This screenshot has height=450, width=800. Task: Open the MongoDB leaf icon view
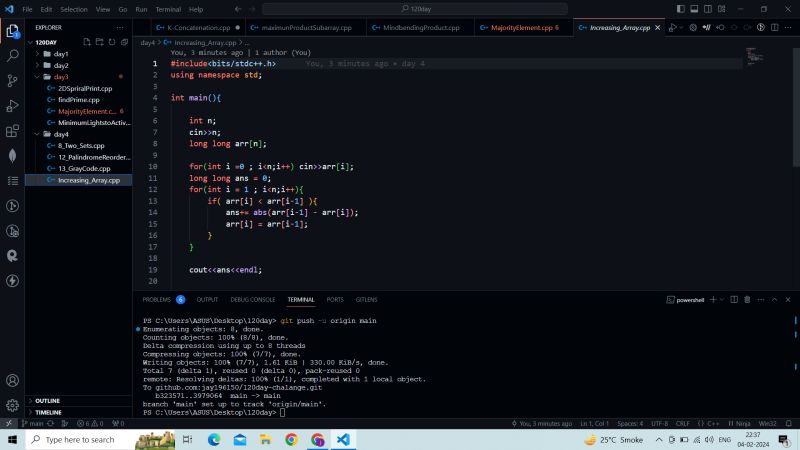[x=12, y=156]
